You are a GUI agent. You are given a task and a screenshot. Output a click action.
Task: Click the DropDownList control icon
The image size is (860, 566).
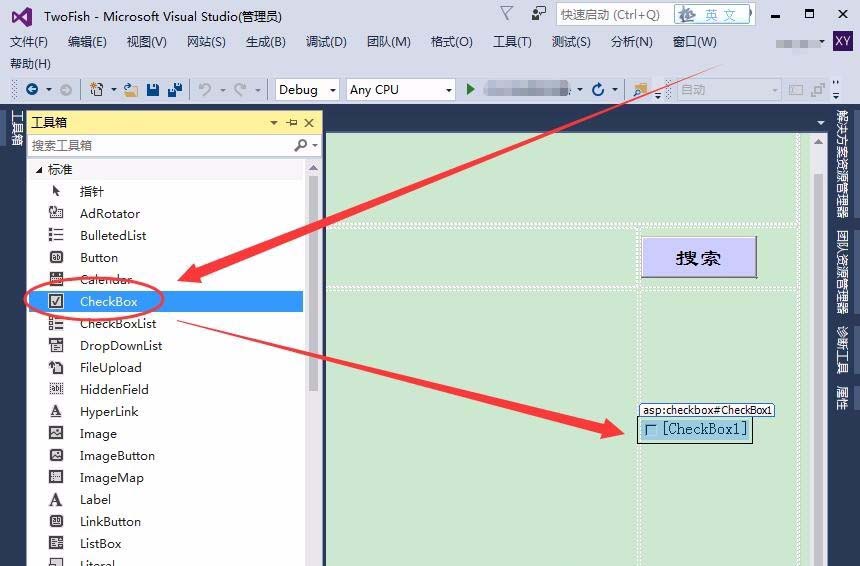coord(56,345)
